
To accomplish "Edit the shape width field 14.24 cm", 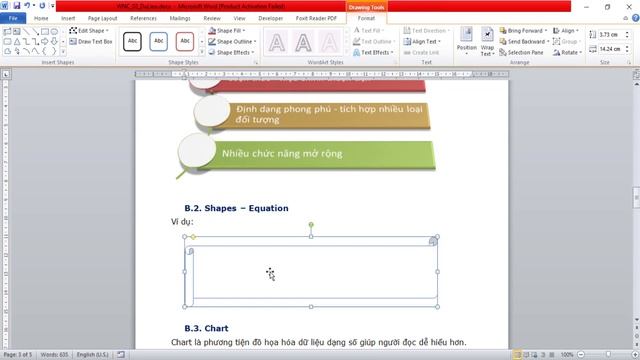I will click(611, 49).
